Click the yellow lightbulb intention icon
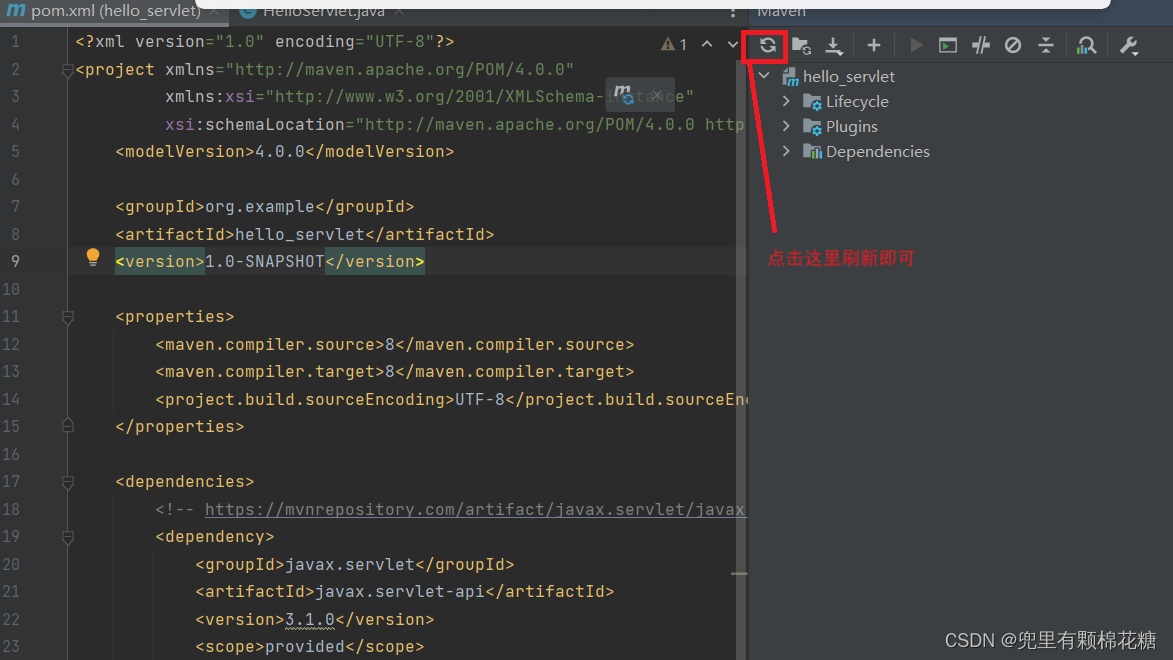The width and height of the screenshot is (1173, 660). (x=93, y=257)
